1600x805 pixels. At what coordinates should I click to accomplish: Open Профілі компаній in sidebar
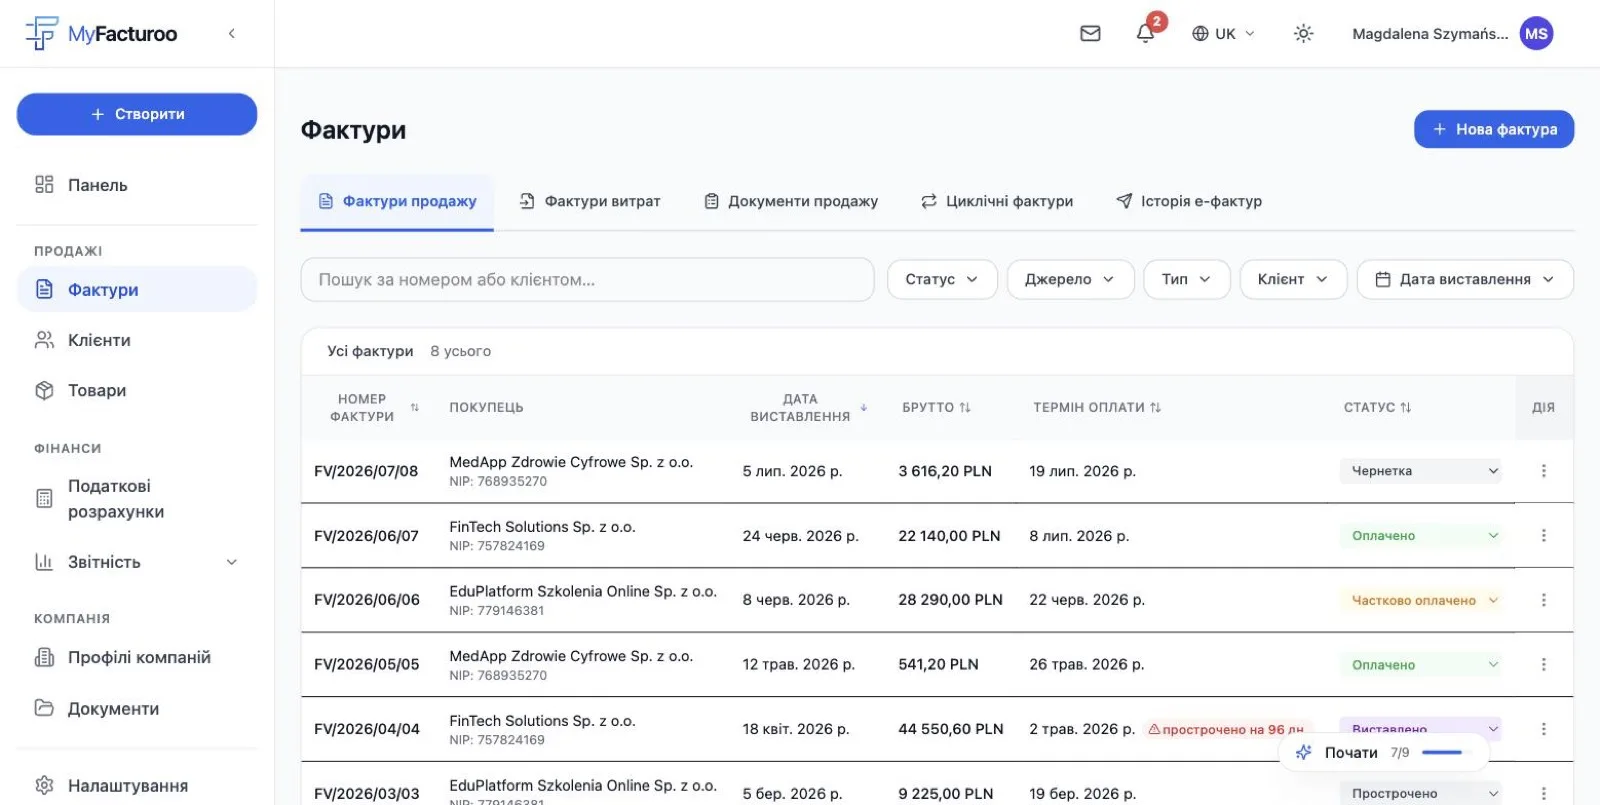pos(137,658)
